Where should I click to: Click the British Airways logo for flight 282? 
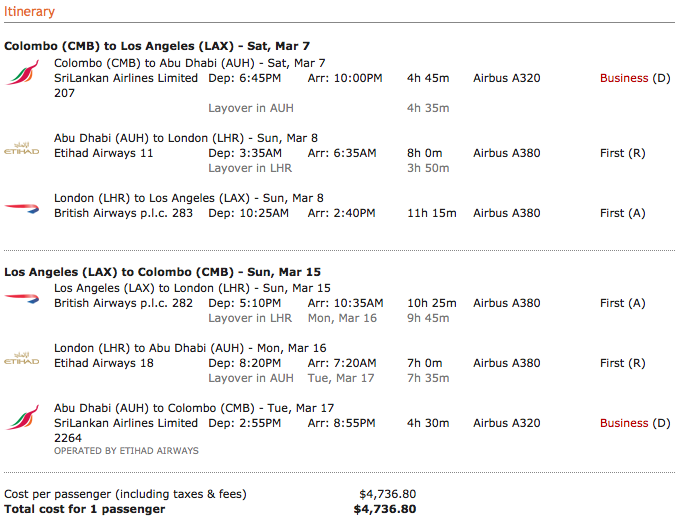21,297
